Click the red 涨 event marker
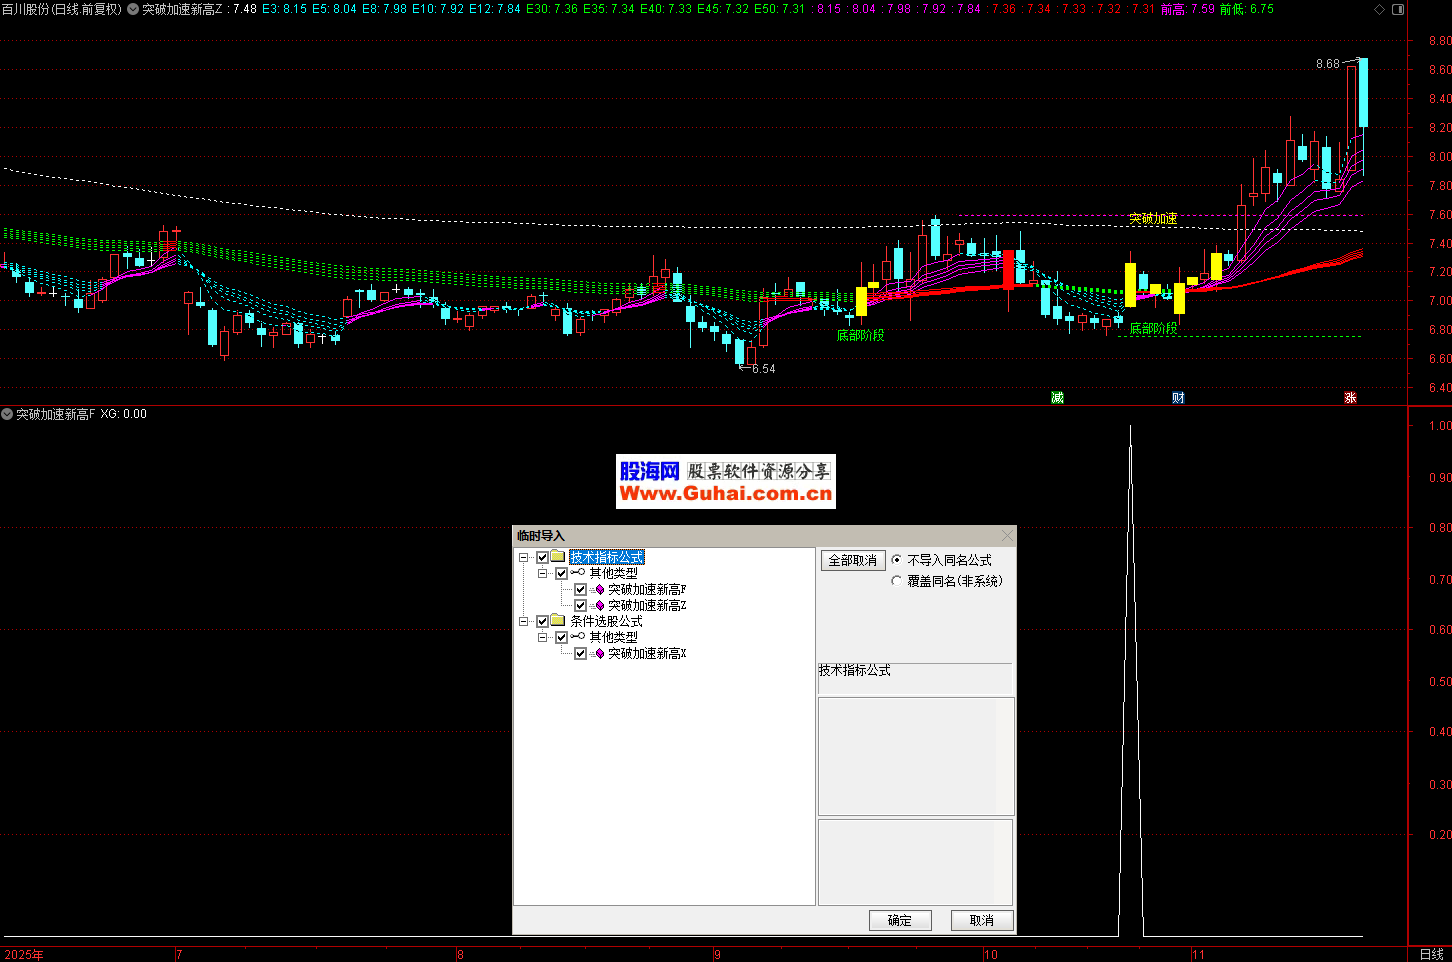 point(1350,398)
